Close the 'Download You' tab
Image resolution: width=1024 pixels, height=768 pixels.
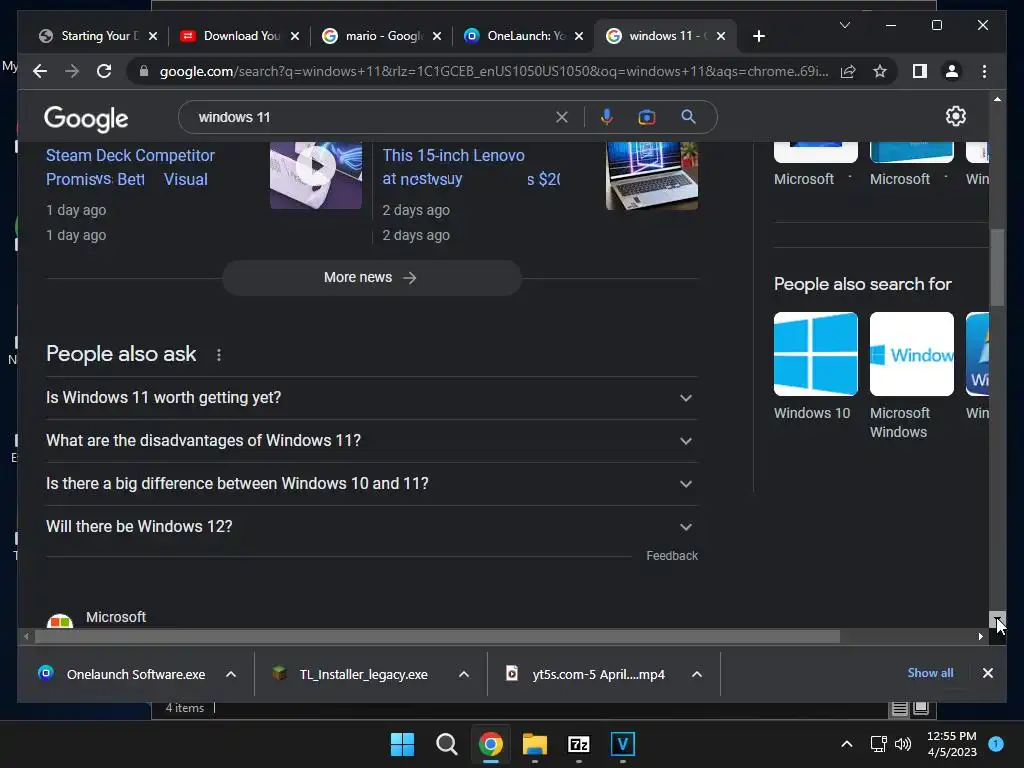click(x=295, y=36)
